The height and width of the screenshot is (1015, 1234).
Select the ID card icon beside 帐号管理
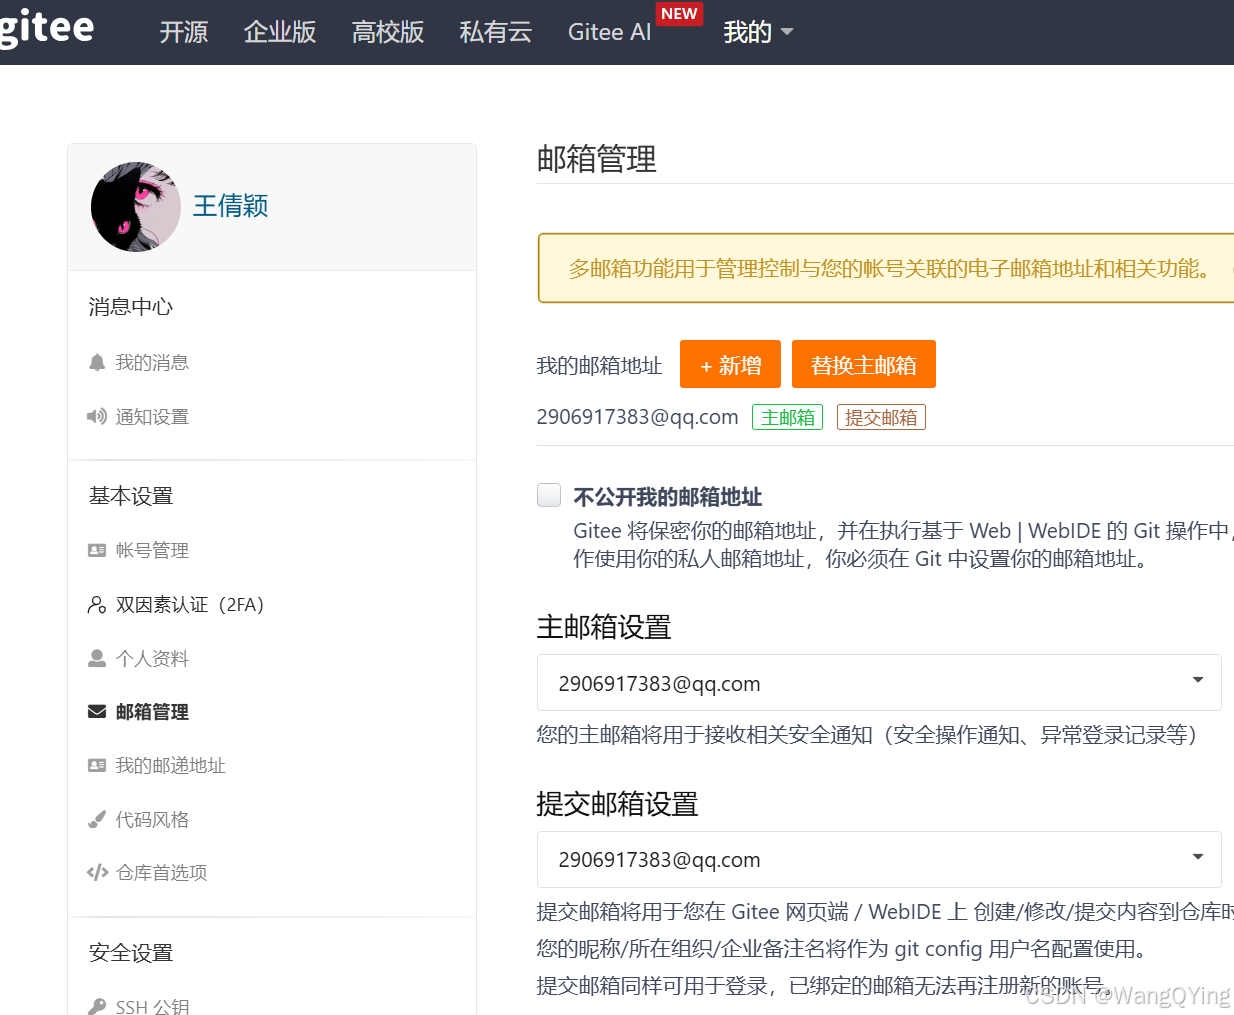[97, 549]
